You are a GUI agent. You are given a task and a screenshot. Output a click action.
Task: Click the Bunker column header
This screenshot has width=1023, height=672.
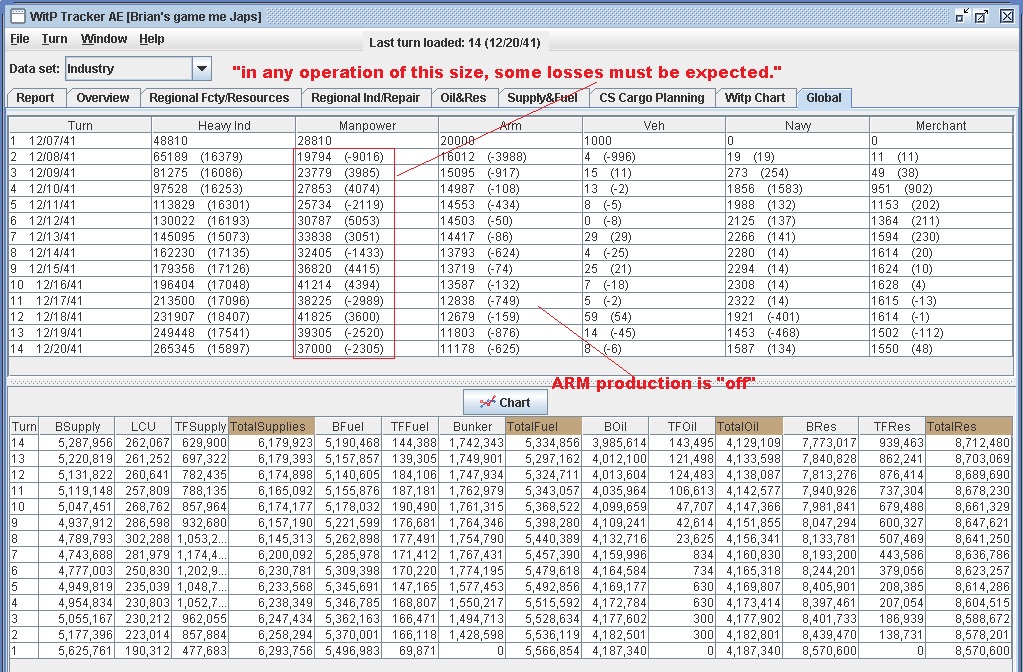(x=472, y=427)
